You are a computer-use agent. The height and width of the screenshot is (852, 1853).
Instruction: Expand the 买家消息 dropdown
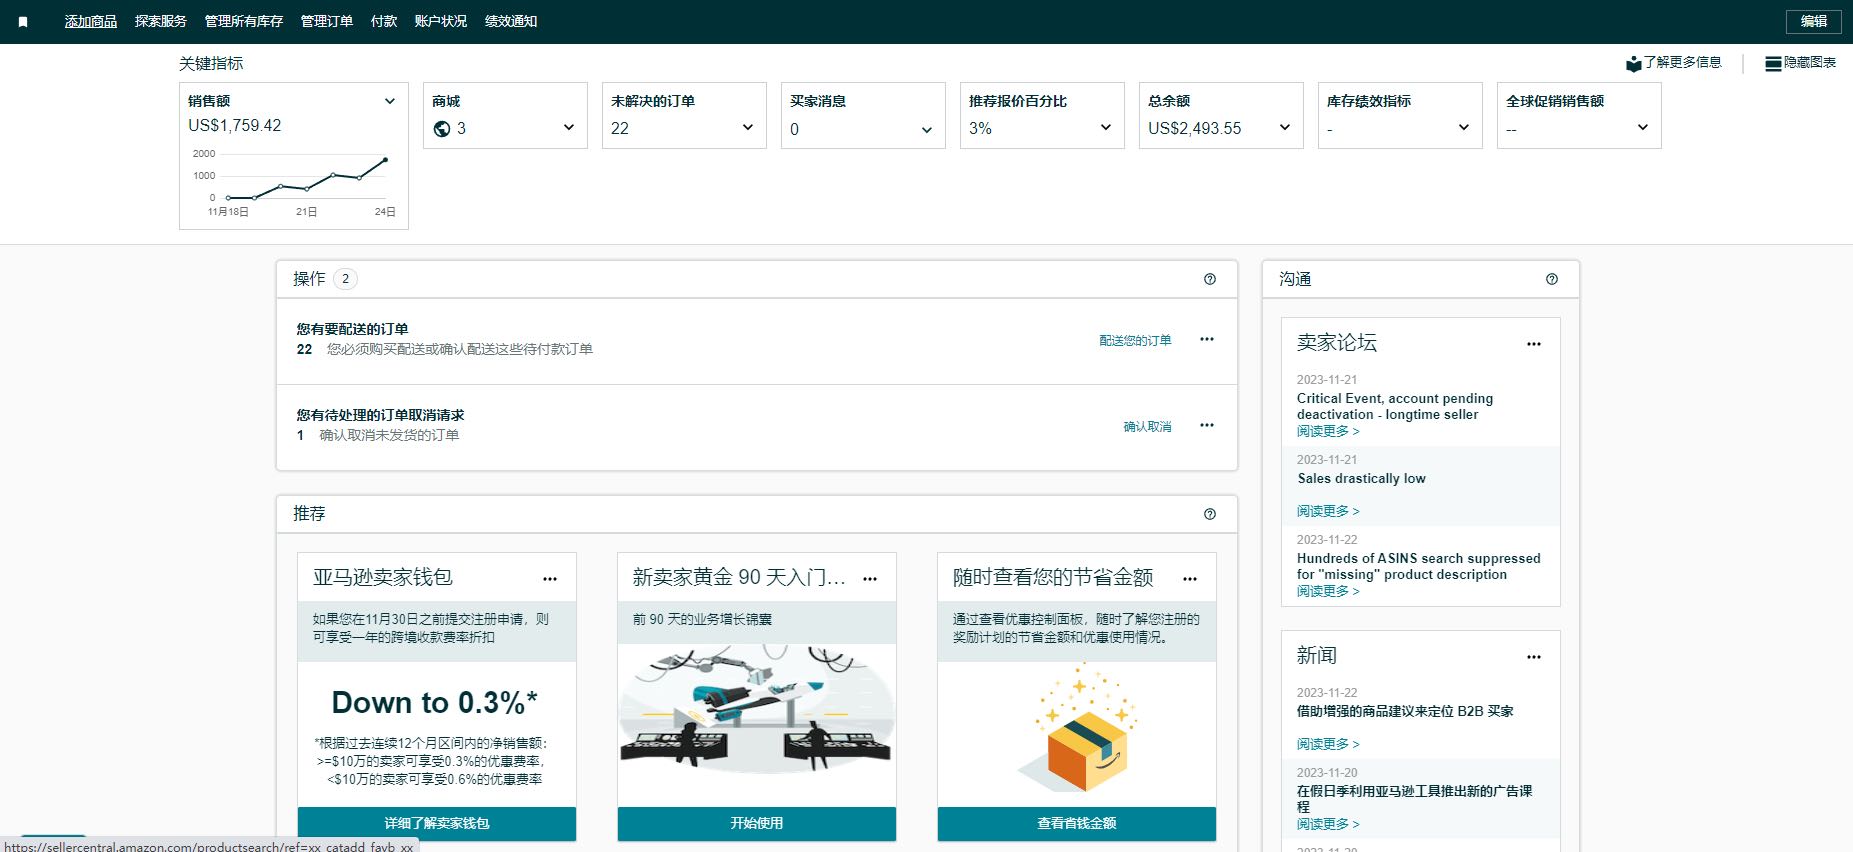(x=927, y=129)
